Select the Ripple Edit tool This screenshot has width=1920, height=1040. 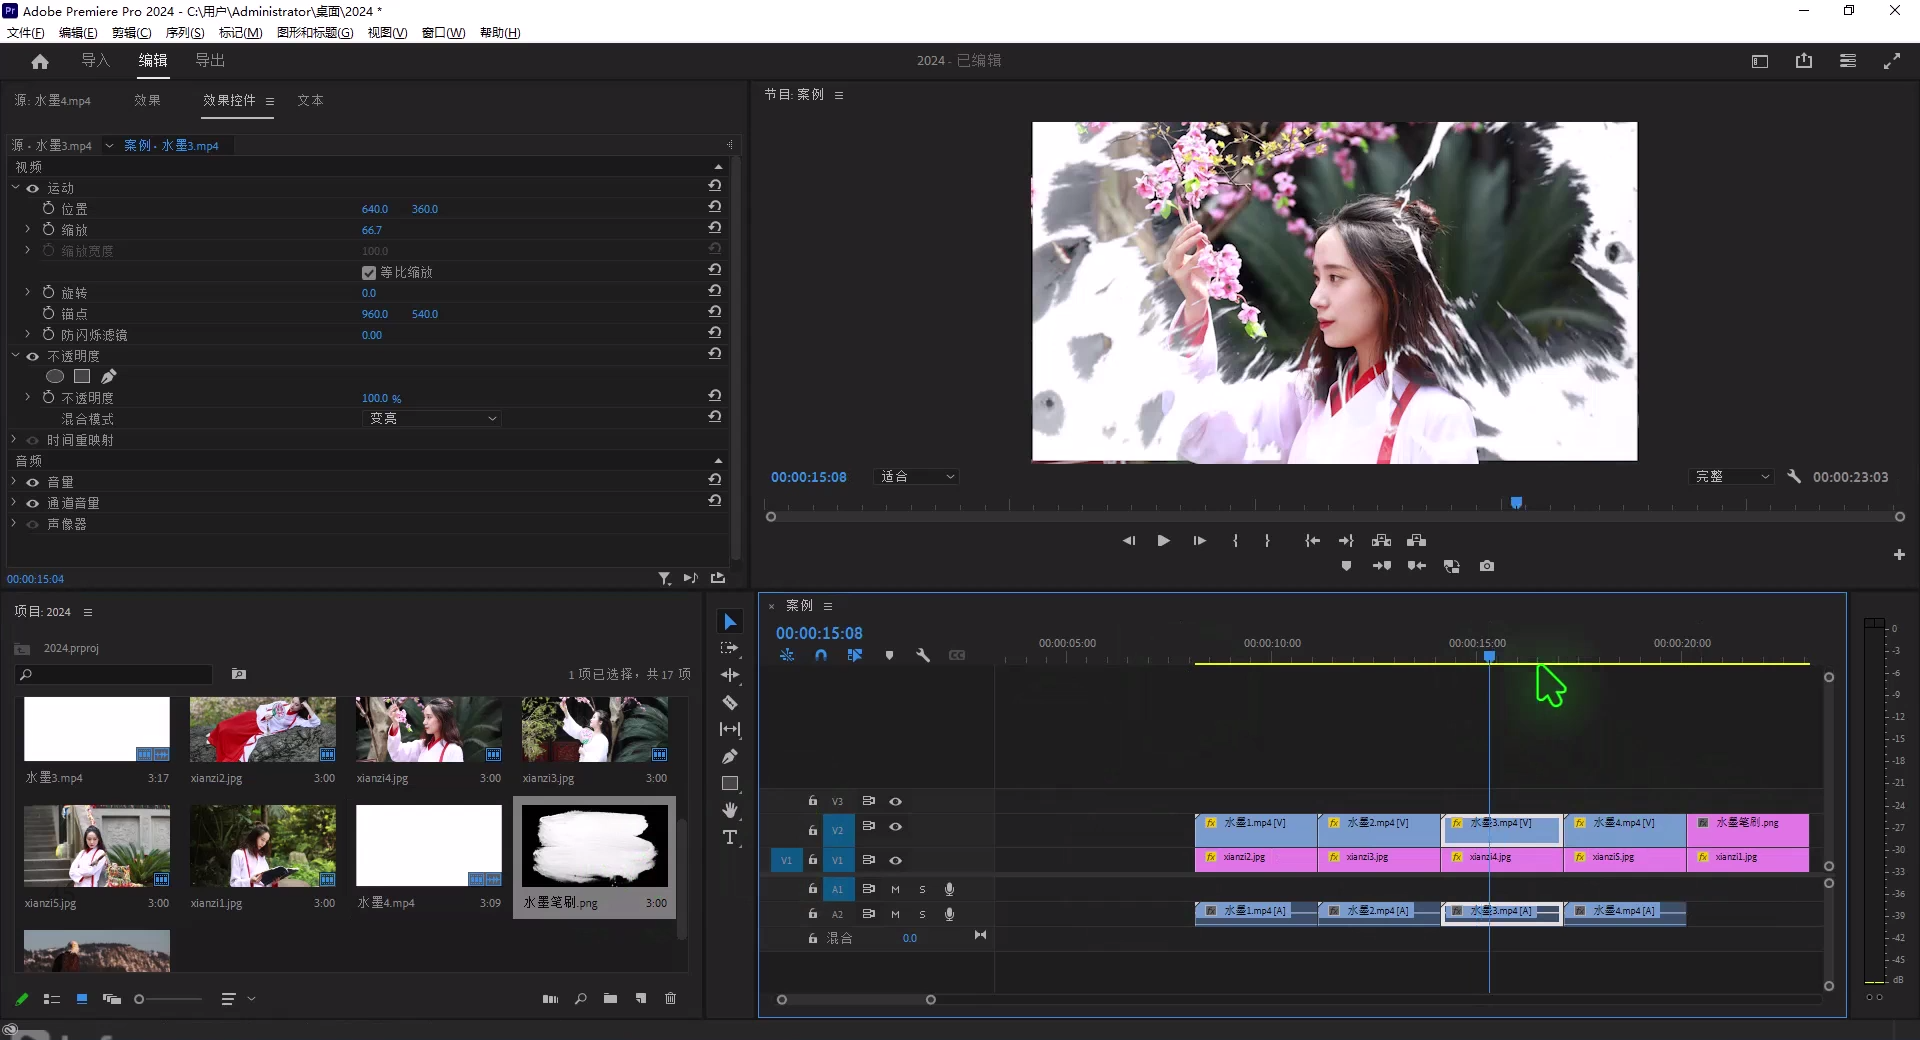[730, 676]
